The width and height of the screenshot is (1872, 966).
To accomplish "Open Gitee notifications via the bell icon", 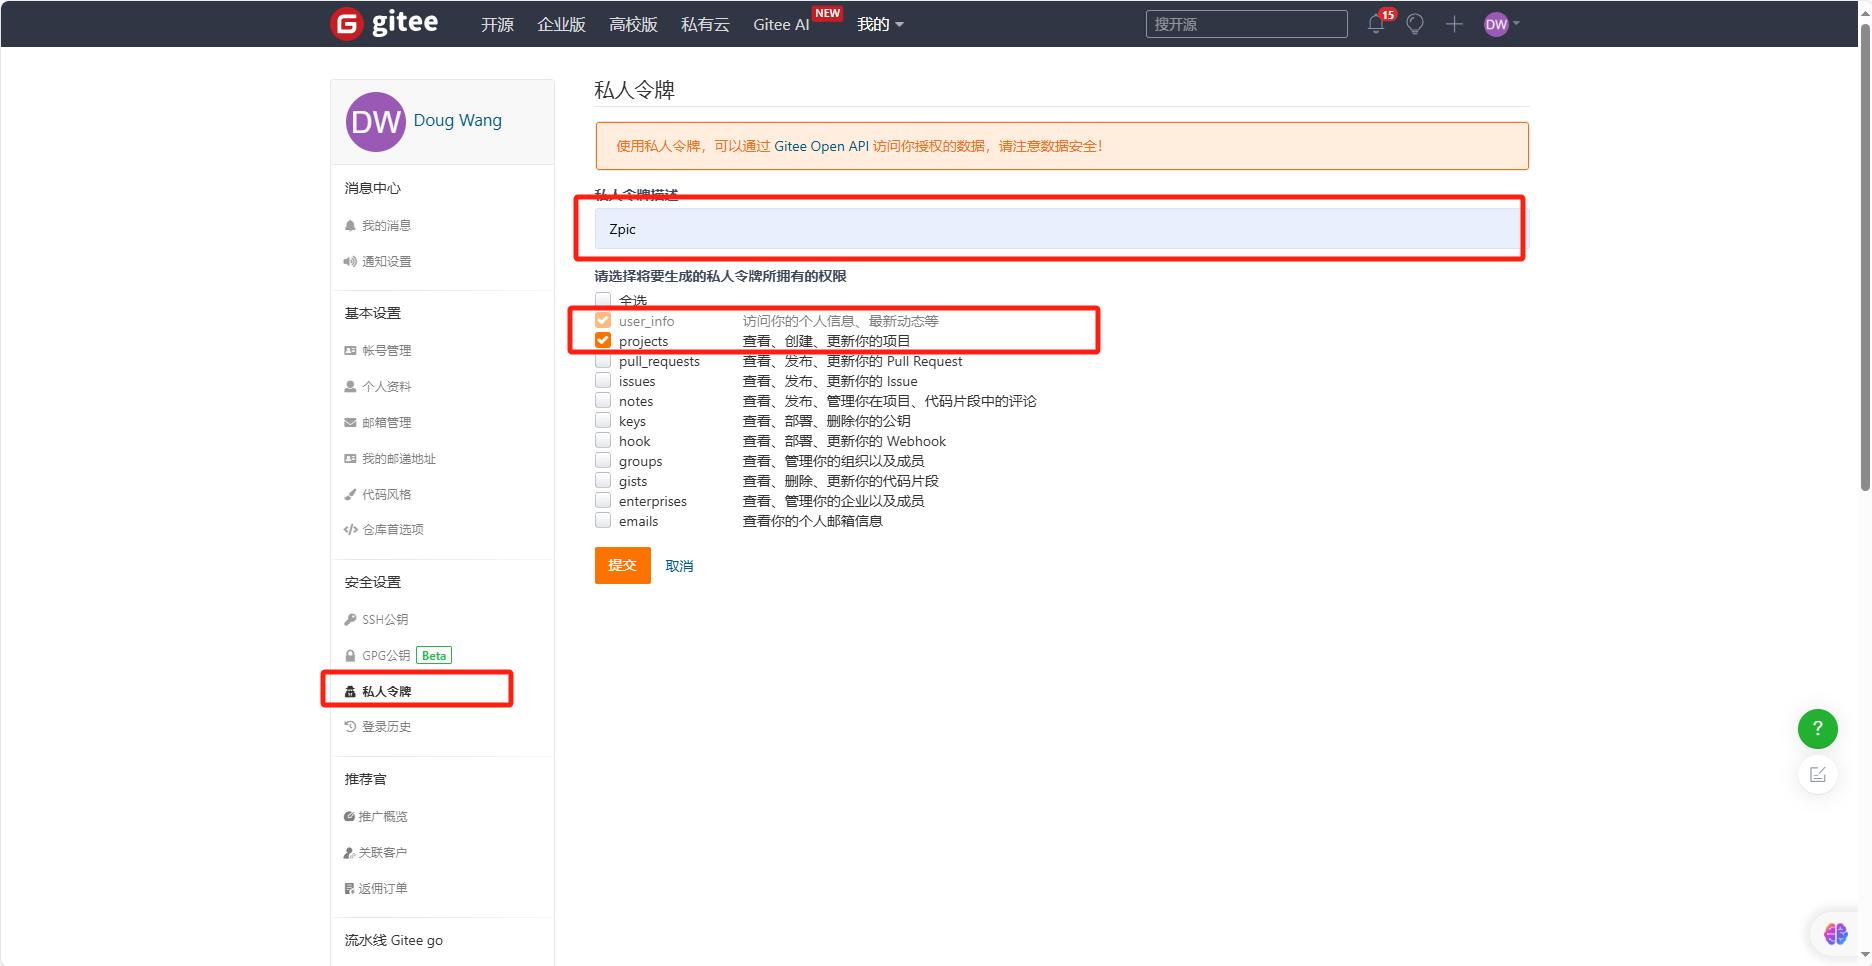I will tap(1376, 24).
